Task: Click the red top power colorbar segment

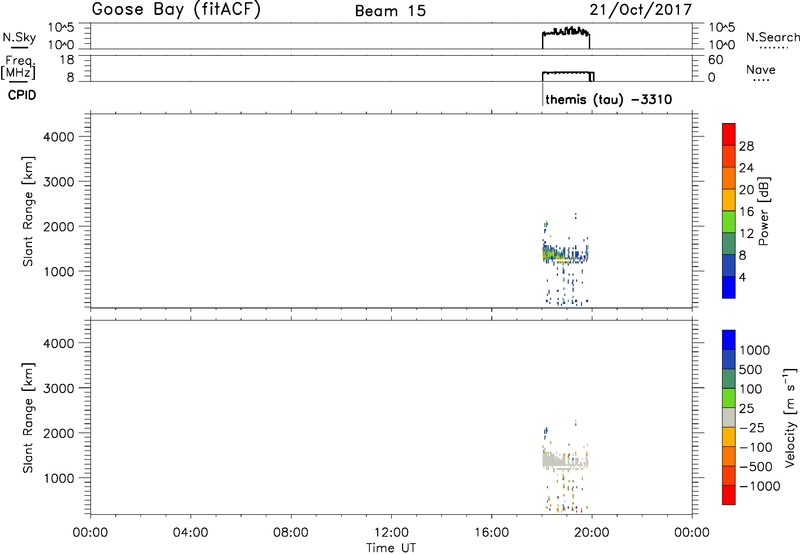Action: click(x=729, y=134)
